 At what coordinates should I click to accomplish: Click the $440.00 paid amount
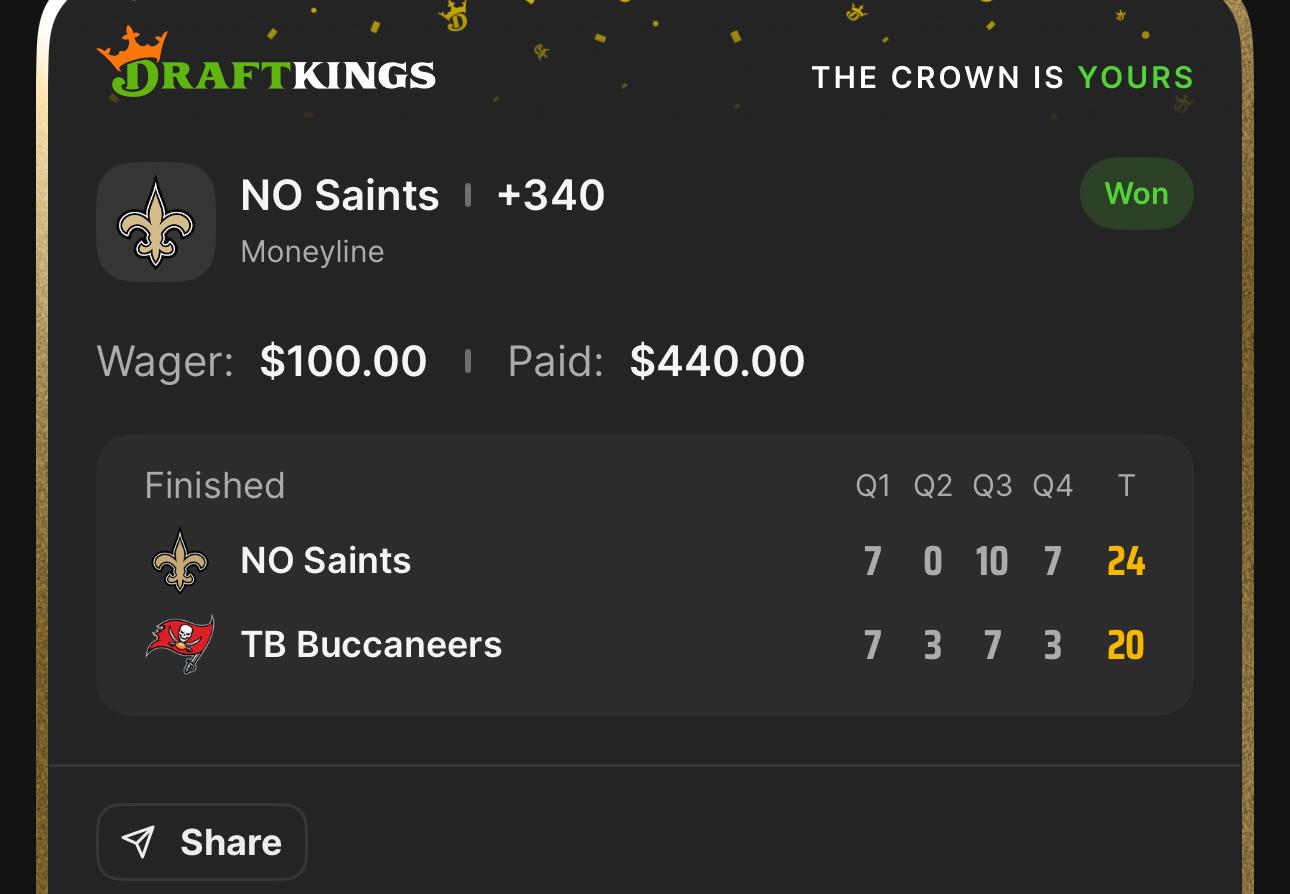pos(717,361)
